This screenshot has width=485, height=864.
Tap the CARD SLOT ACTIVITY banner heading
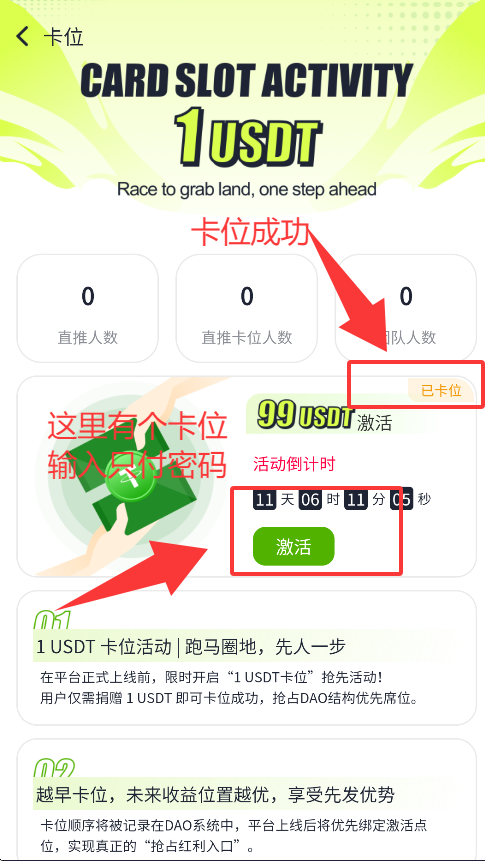coord(246,80)
